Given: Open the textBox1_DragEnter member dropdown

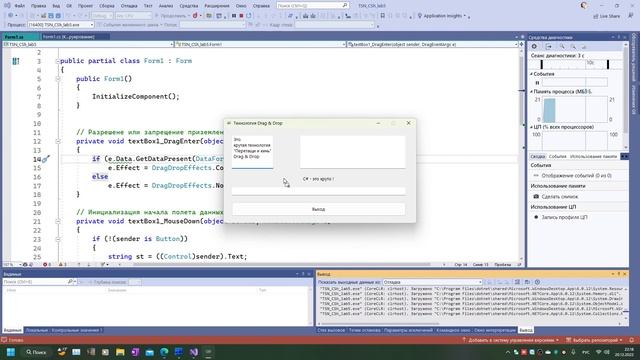Looking at the screenshot, I should pyautogui.click(x=432, y=44).
